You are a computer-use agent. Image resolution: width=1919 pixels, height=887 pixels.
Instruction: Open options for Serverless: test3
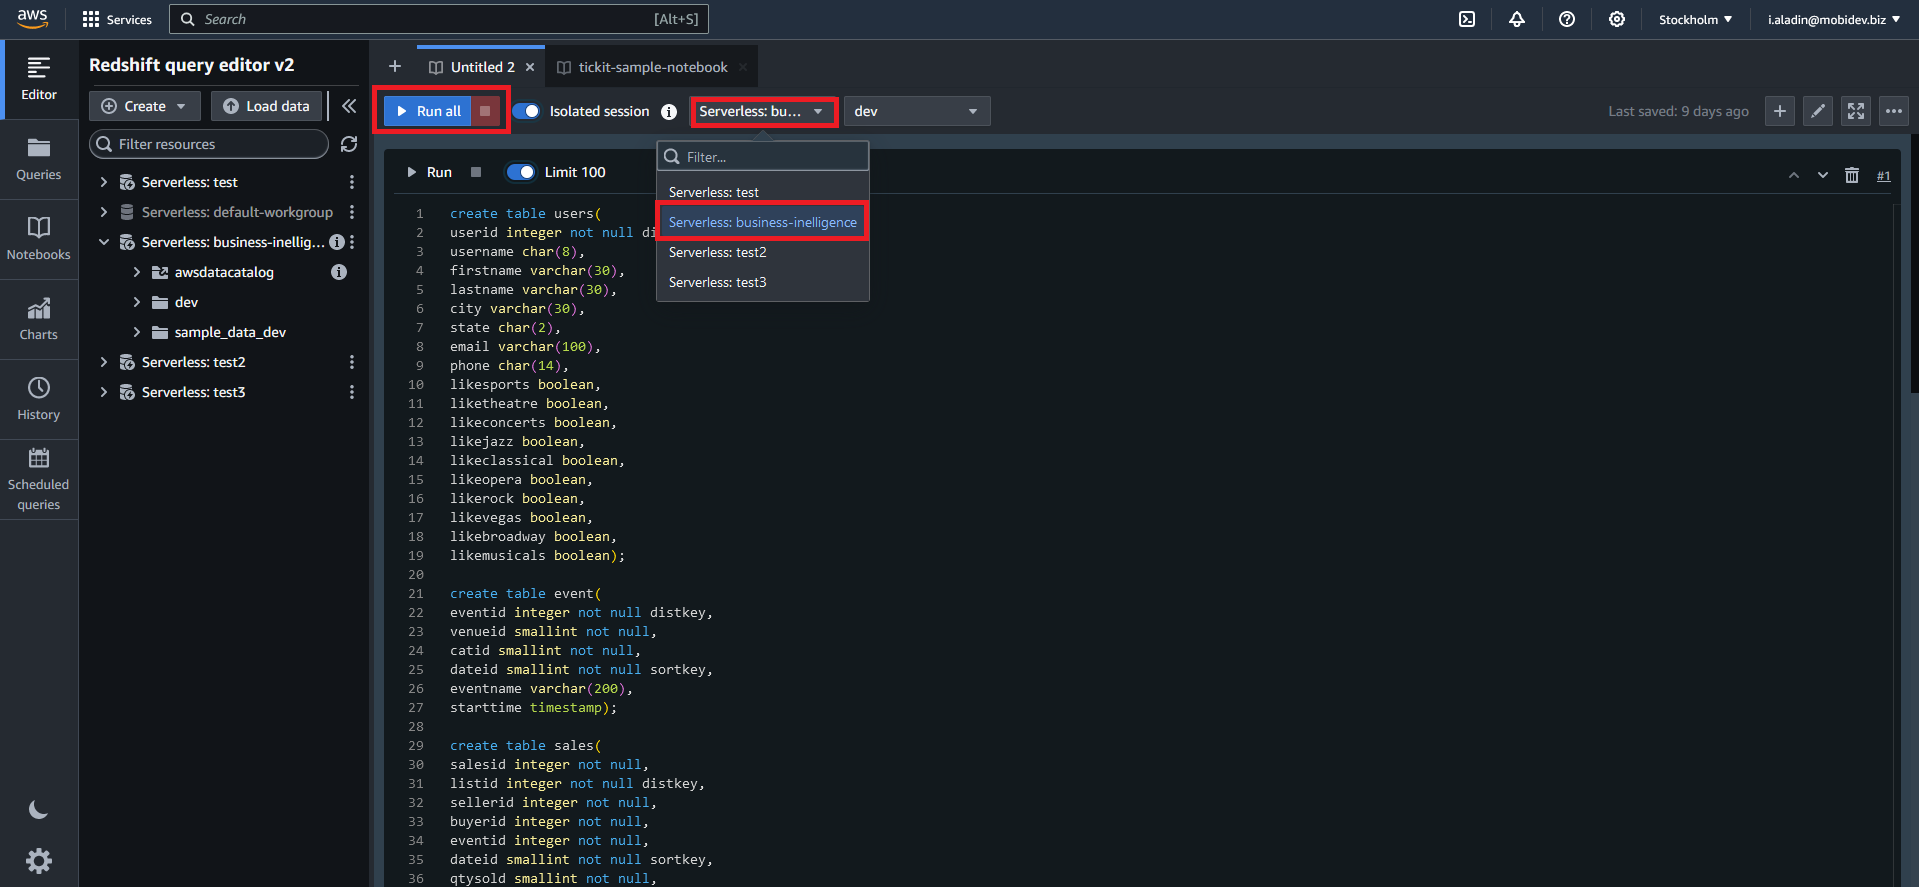(x=352, y=392)
